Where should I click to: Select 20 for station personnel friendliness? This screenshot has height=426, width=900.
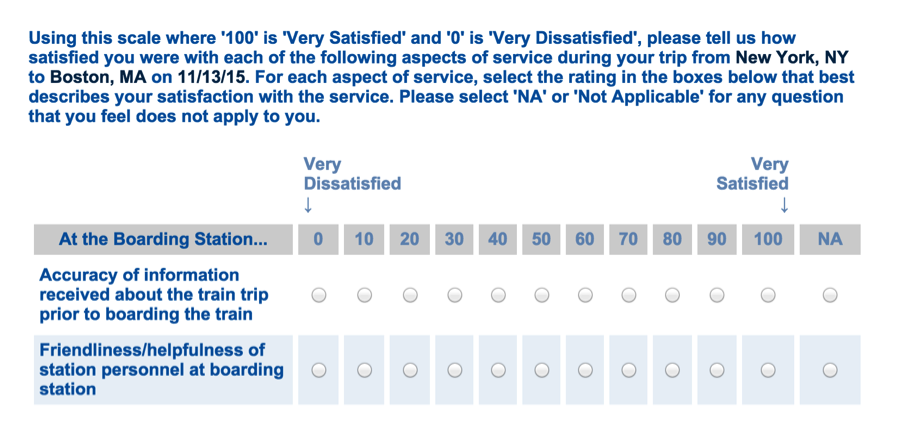pyautogui.click(x=410, y=369)
